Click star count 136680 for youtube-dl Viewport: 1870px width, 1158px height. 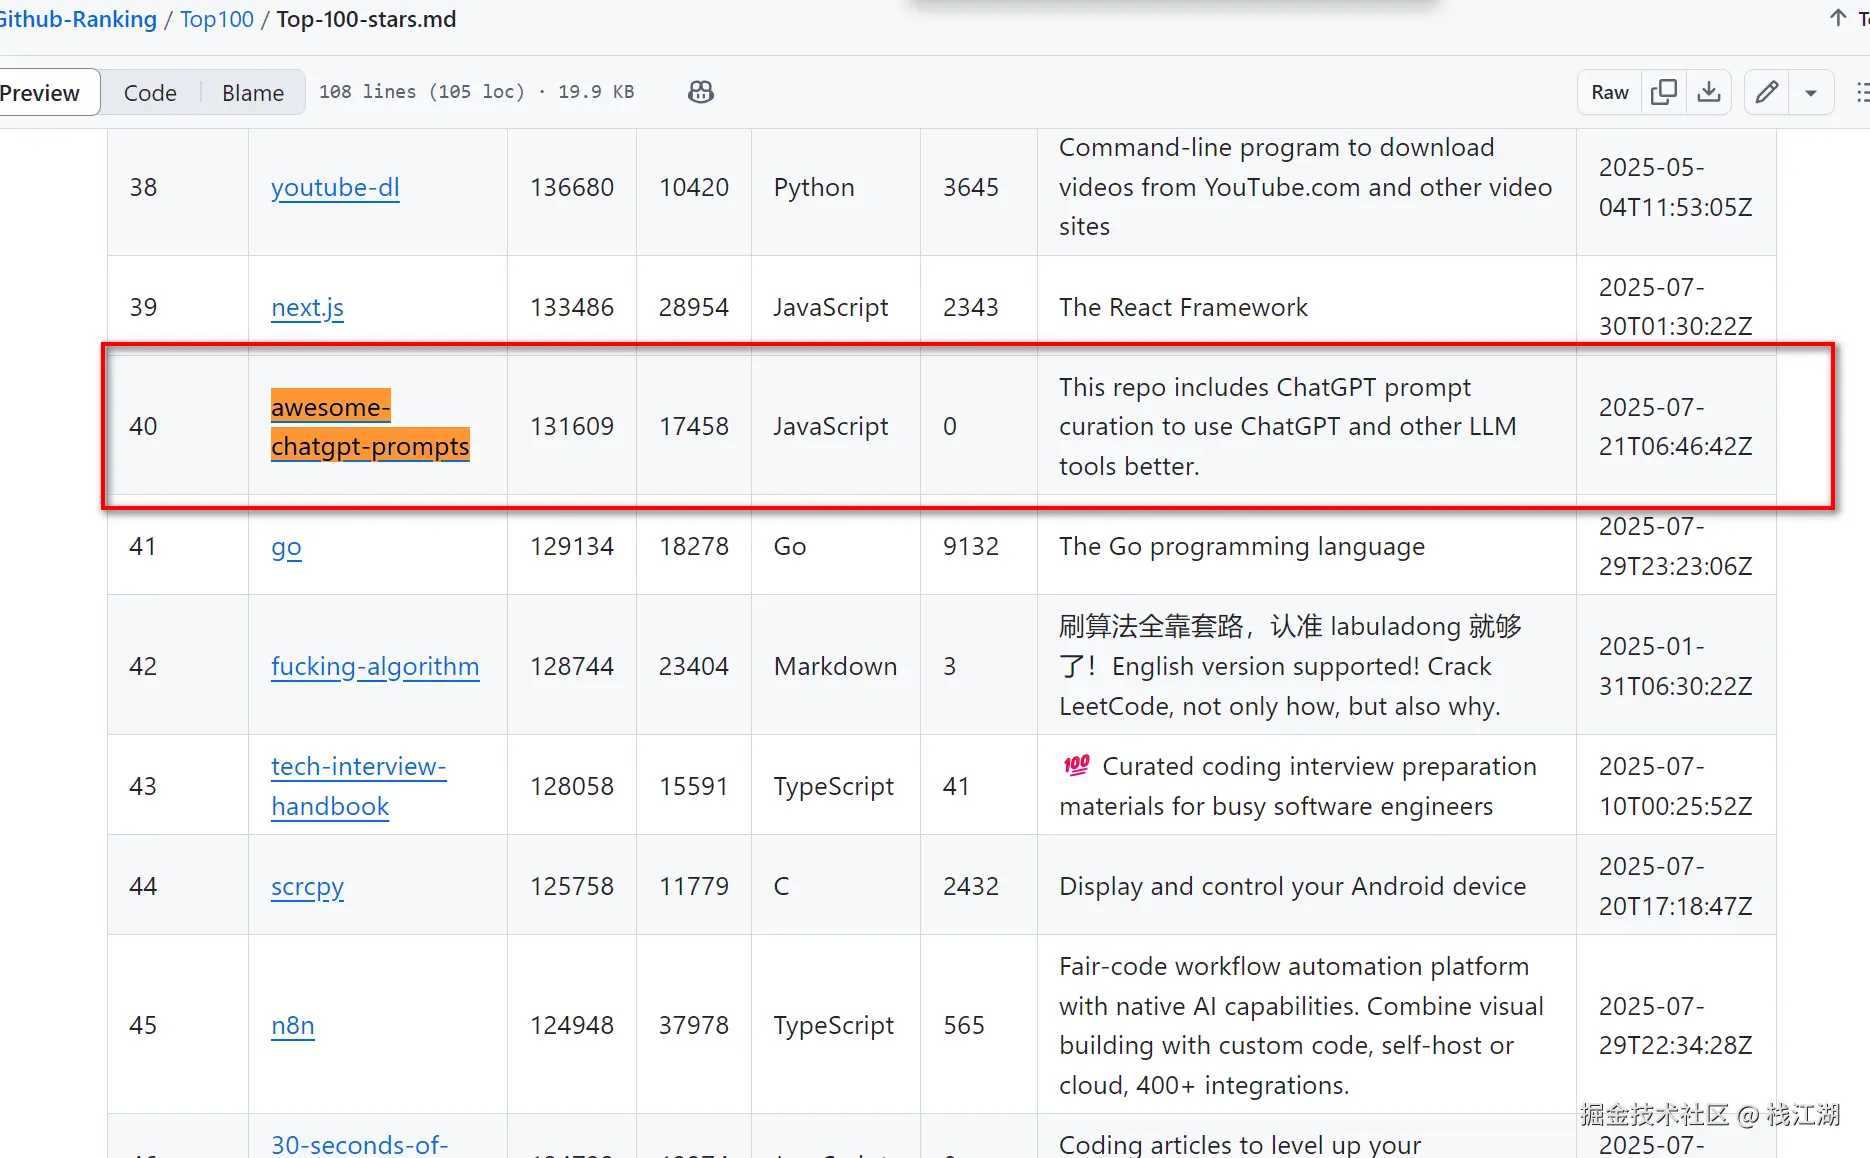click(x=572, y=187)
